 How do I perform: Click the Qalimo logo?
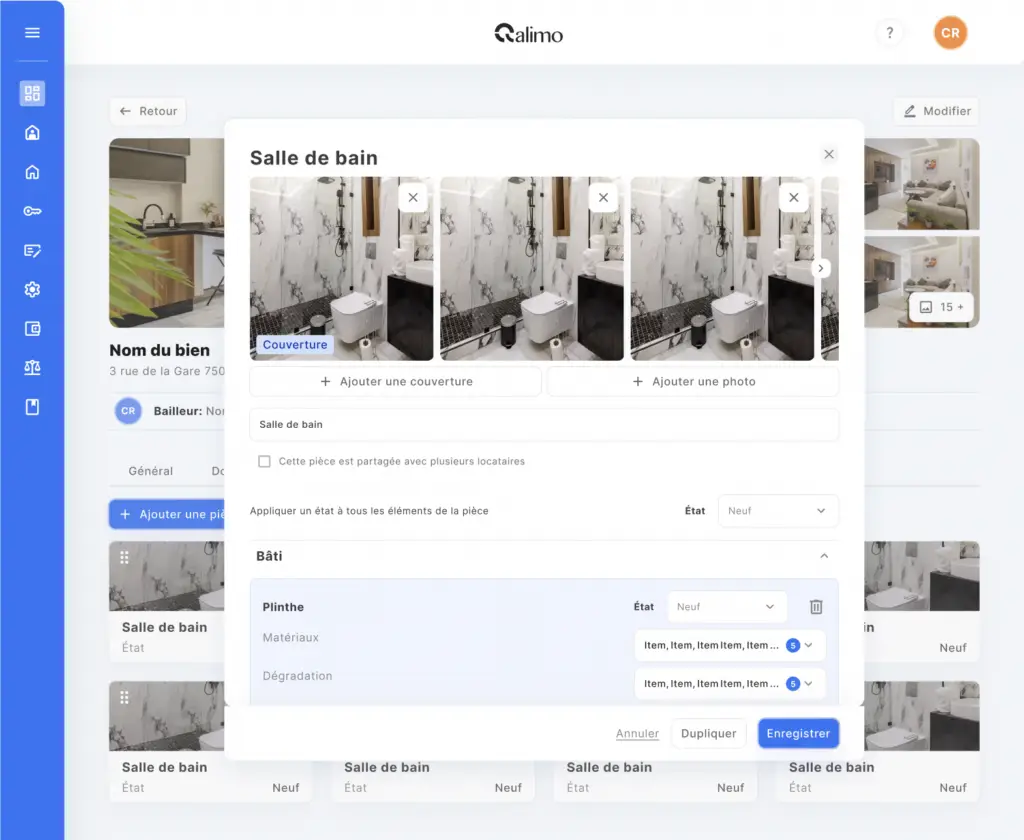(528, 33)
